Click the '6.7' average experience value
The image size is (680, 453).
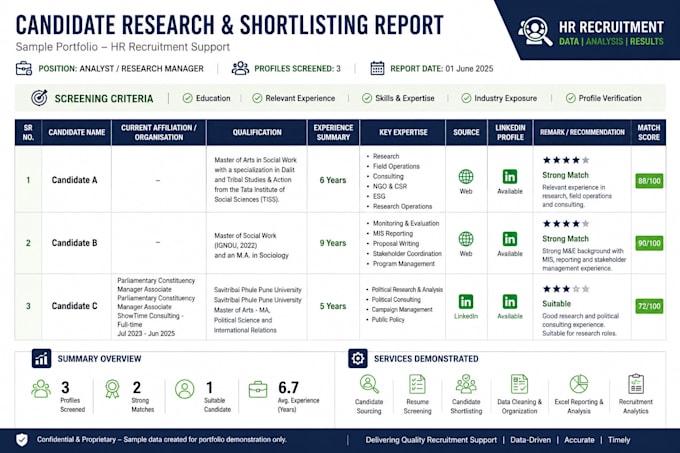pyautogui.click(x=288, y=387)
